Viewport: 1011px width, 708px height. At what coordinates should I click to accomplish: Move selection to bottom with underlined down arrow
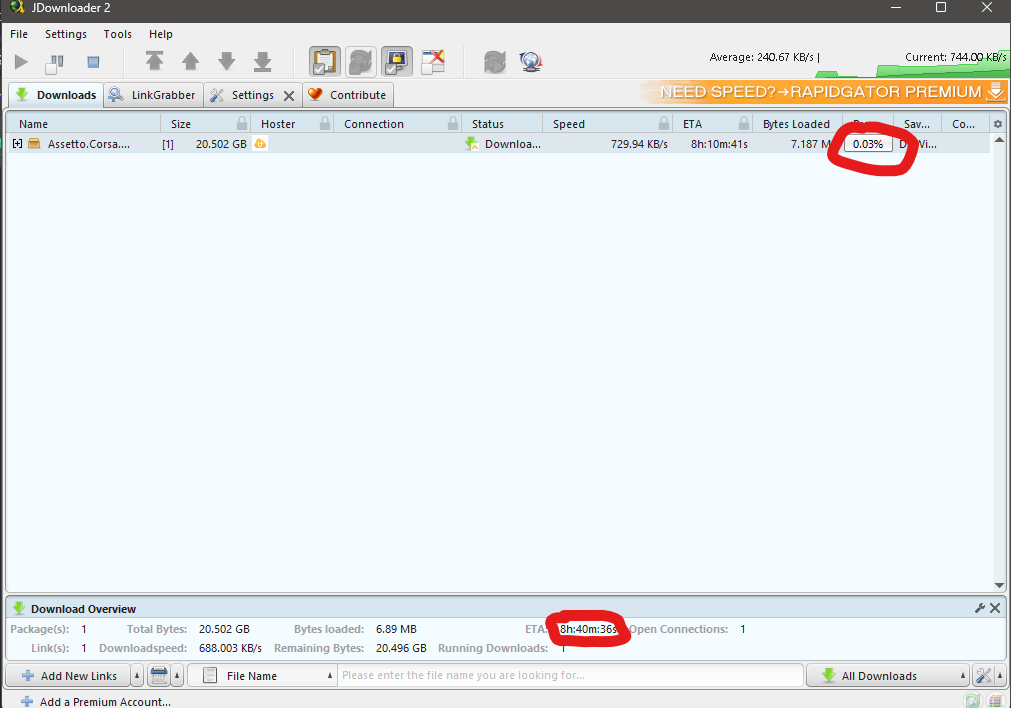point(262,61)
